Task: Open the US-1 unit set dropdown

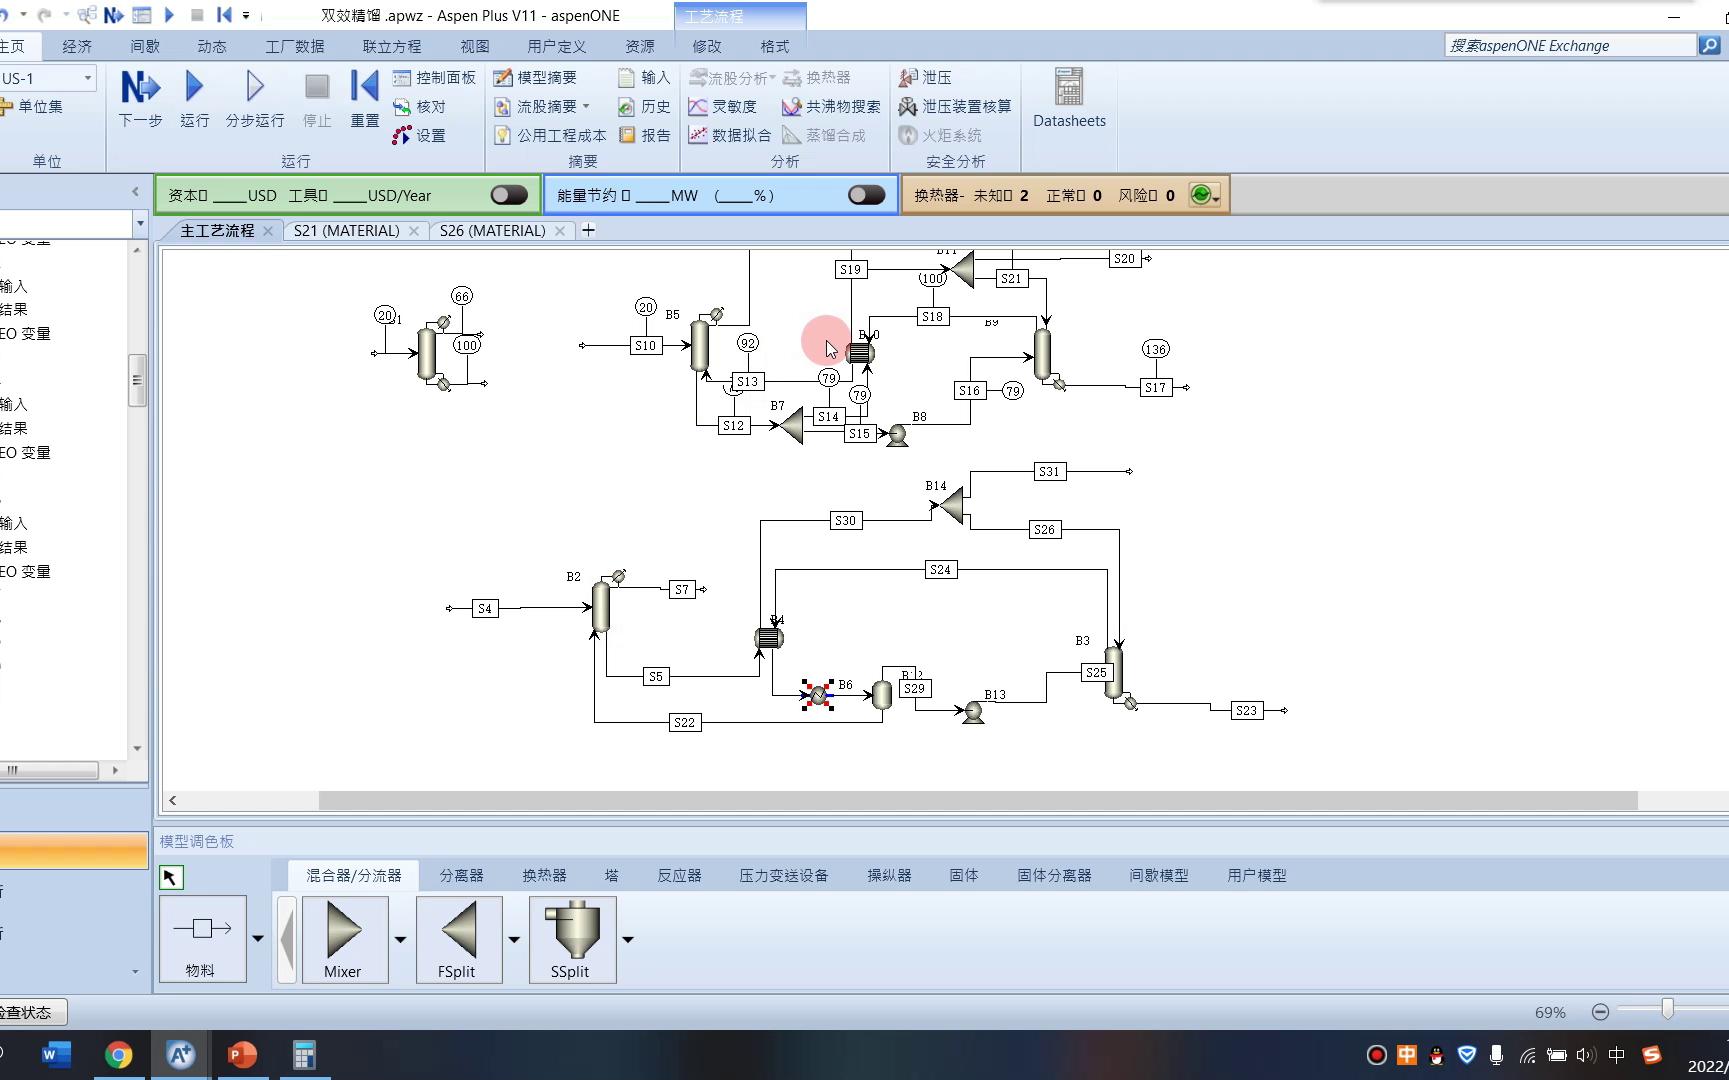Action: [88, 78]
